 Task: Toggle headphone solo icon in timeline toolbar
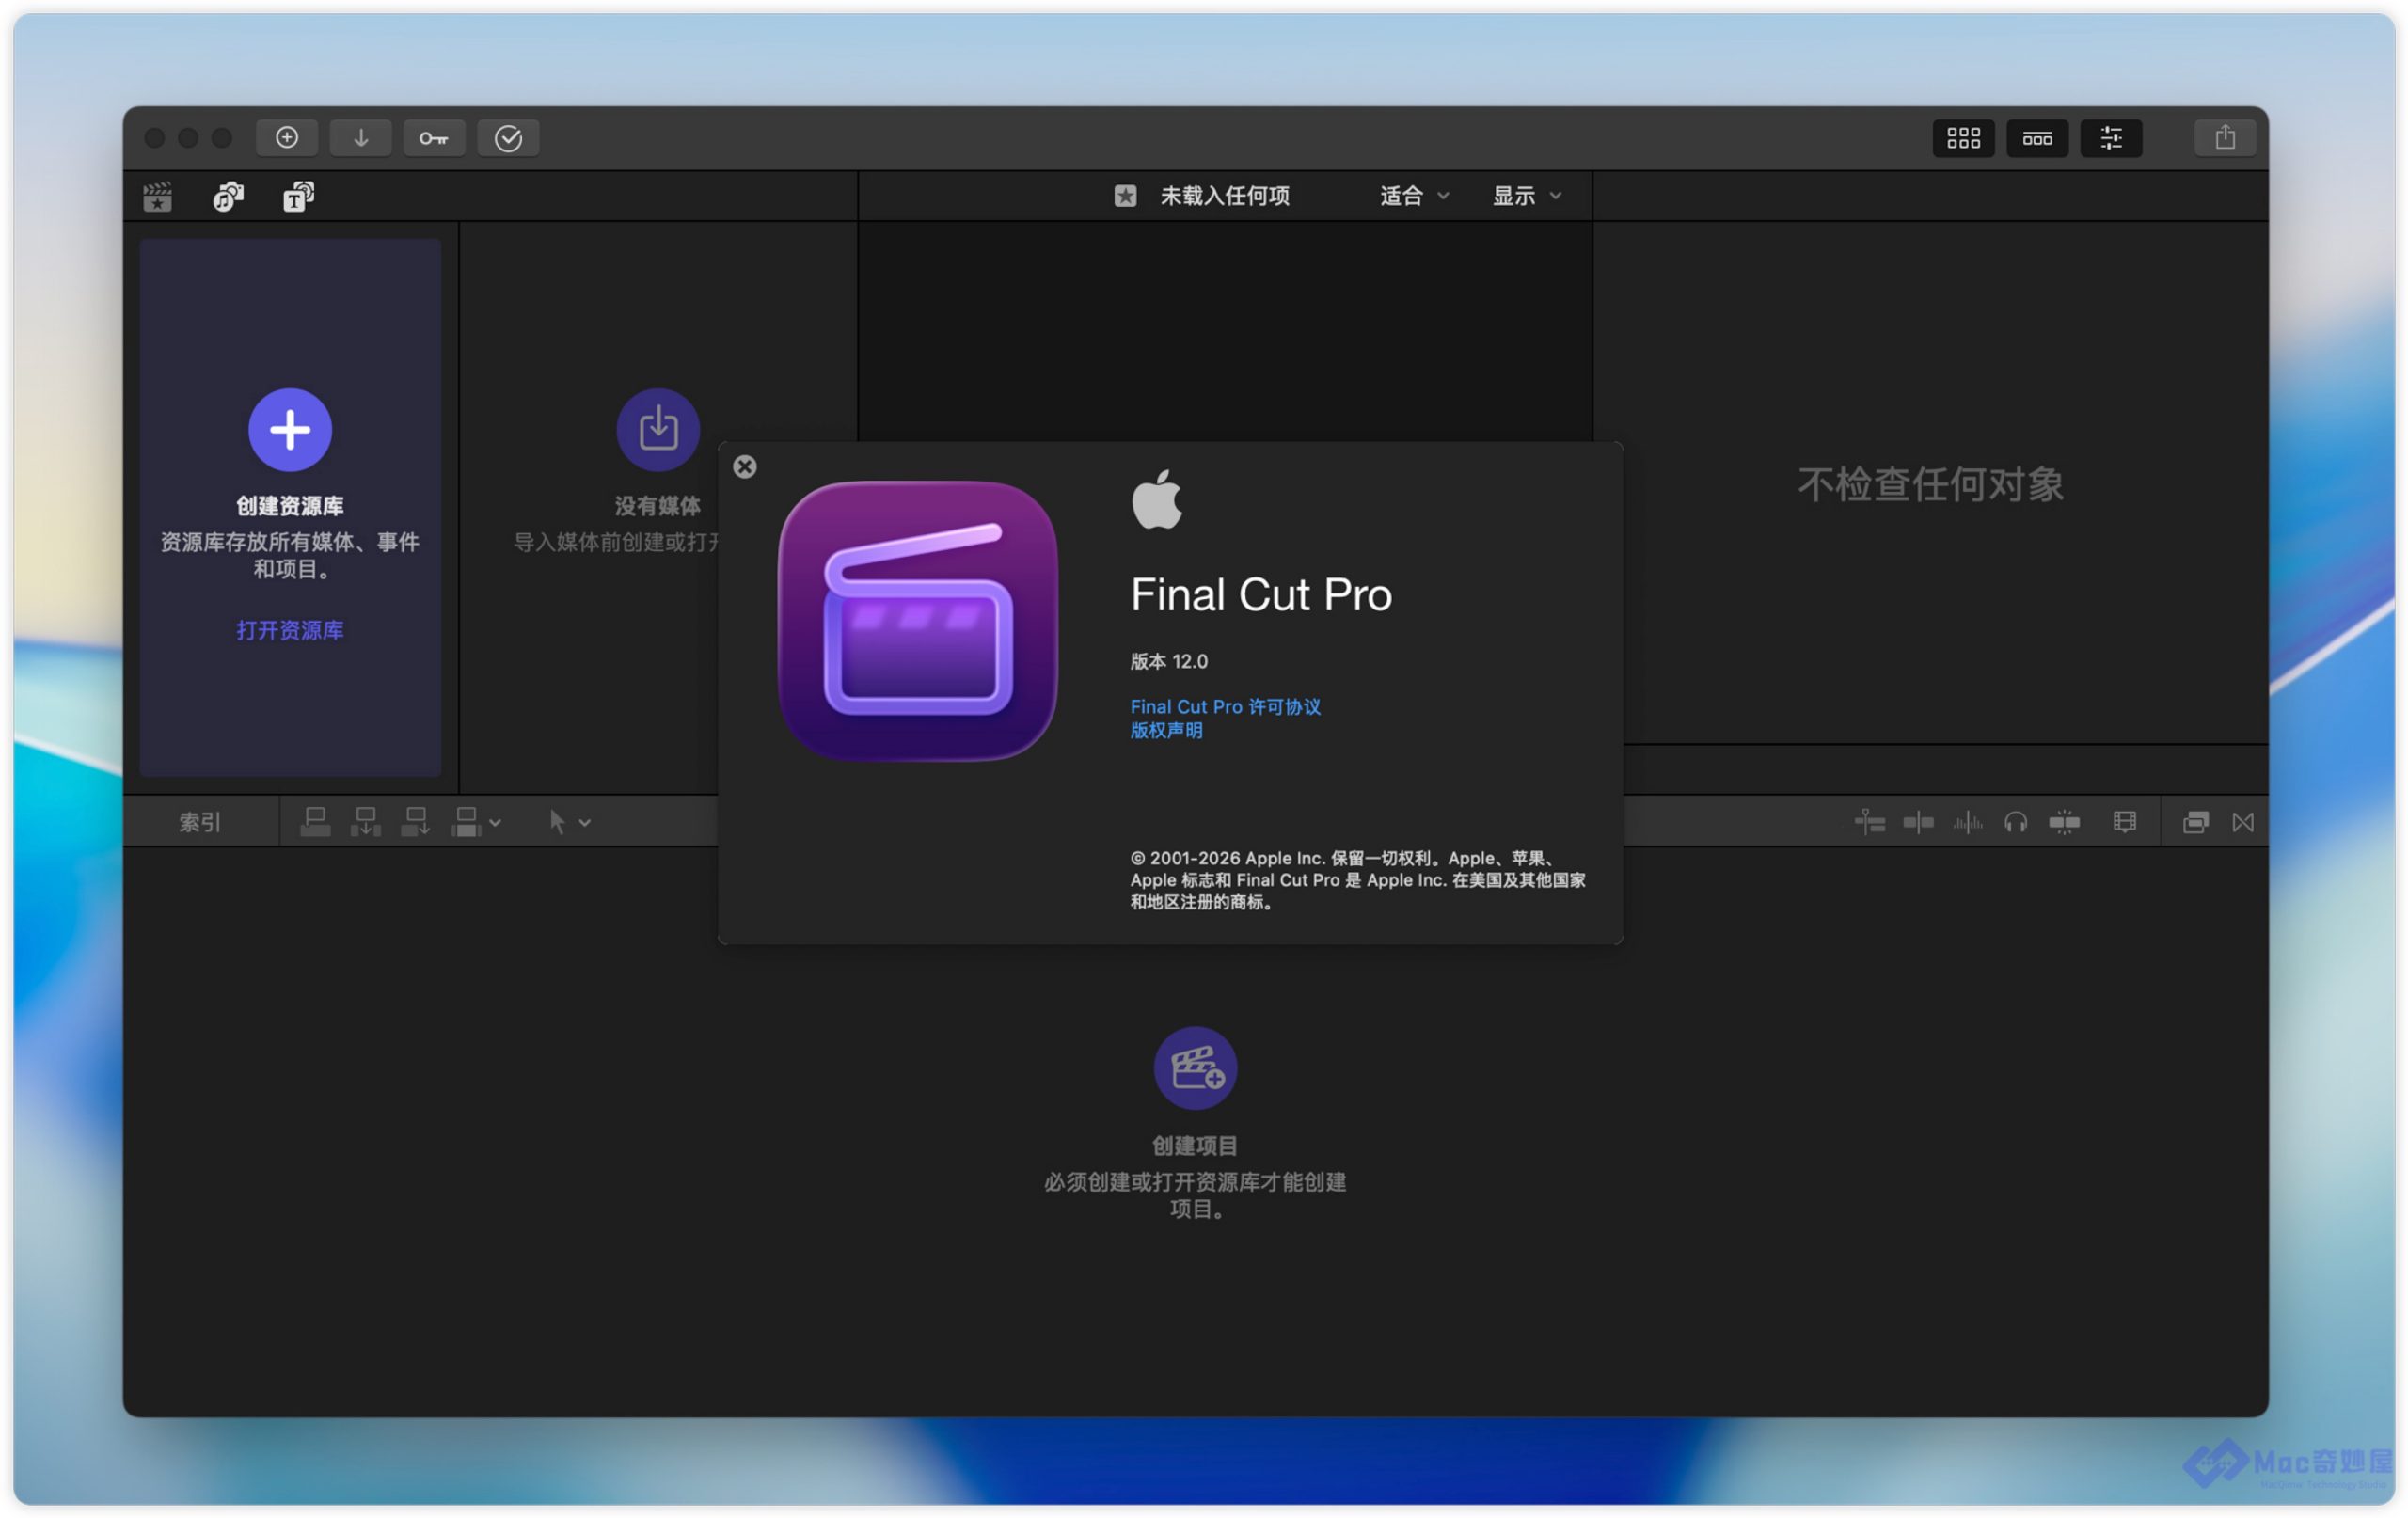pos(2015,822)
